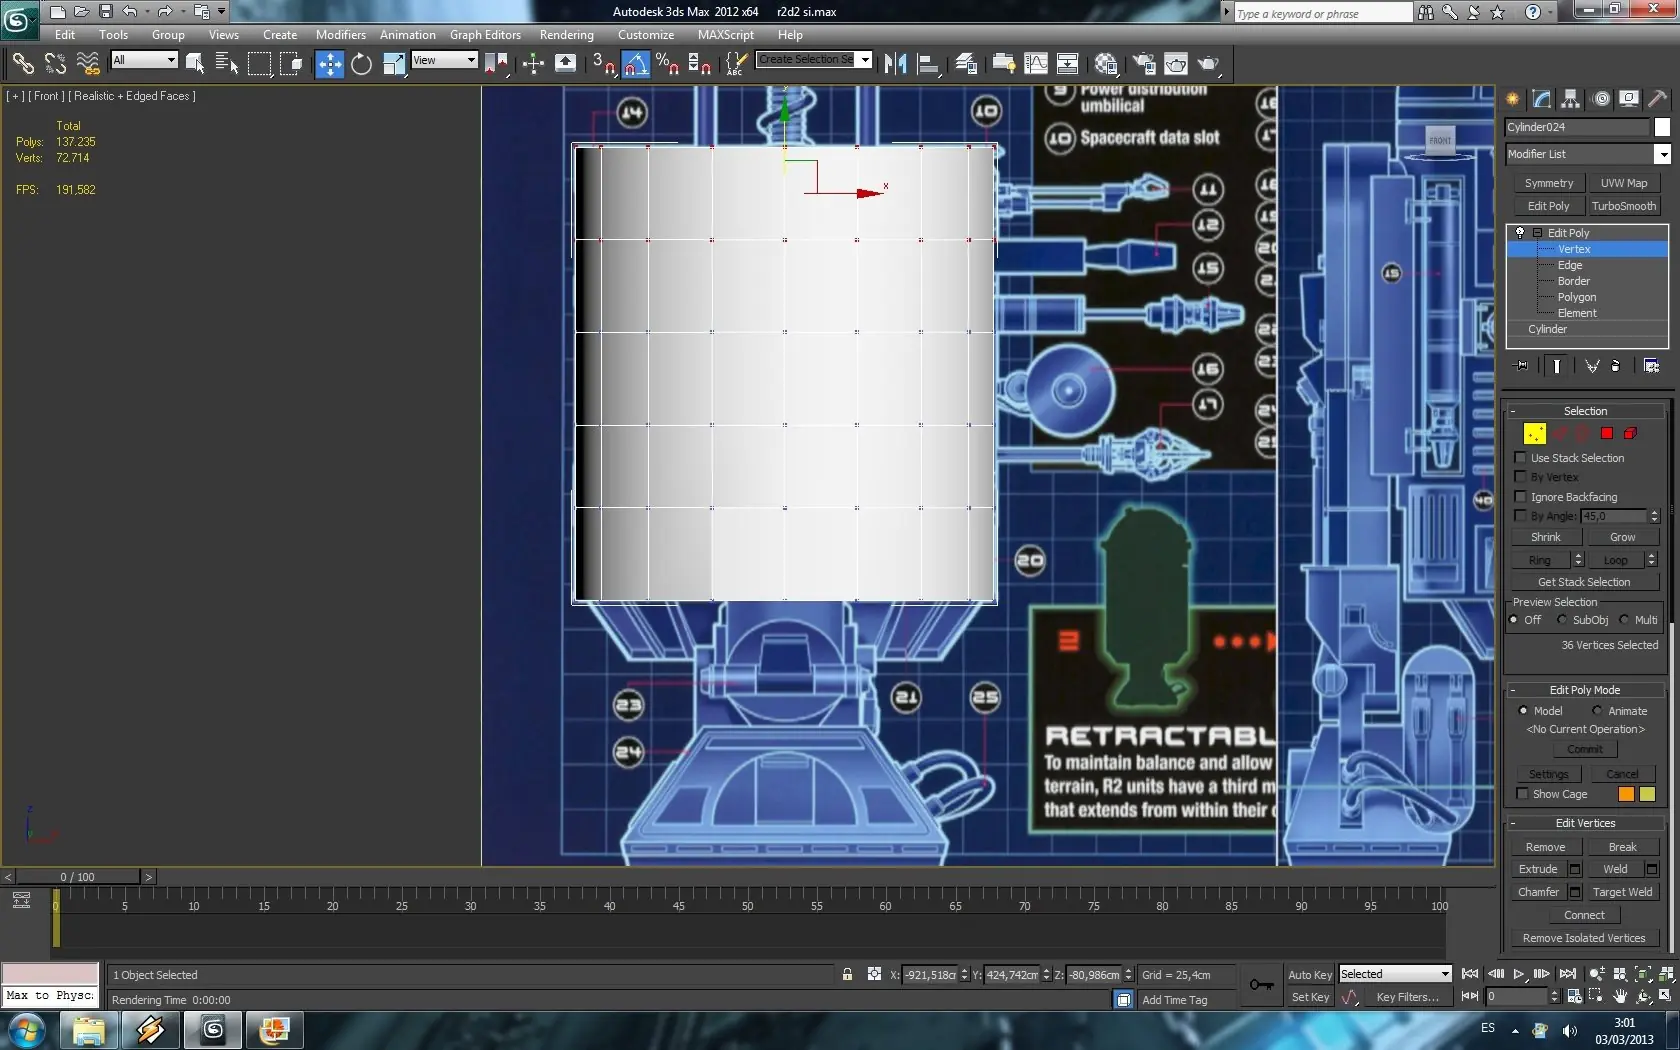The width and height of the screenshot is (1680, 1050).
Task: Open the Layer Manager
Action: (x=966, y=64)
